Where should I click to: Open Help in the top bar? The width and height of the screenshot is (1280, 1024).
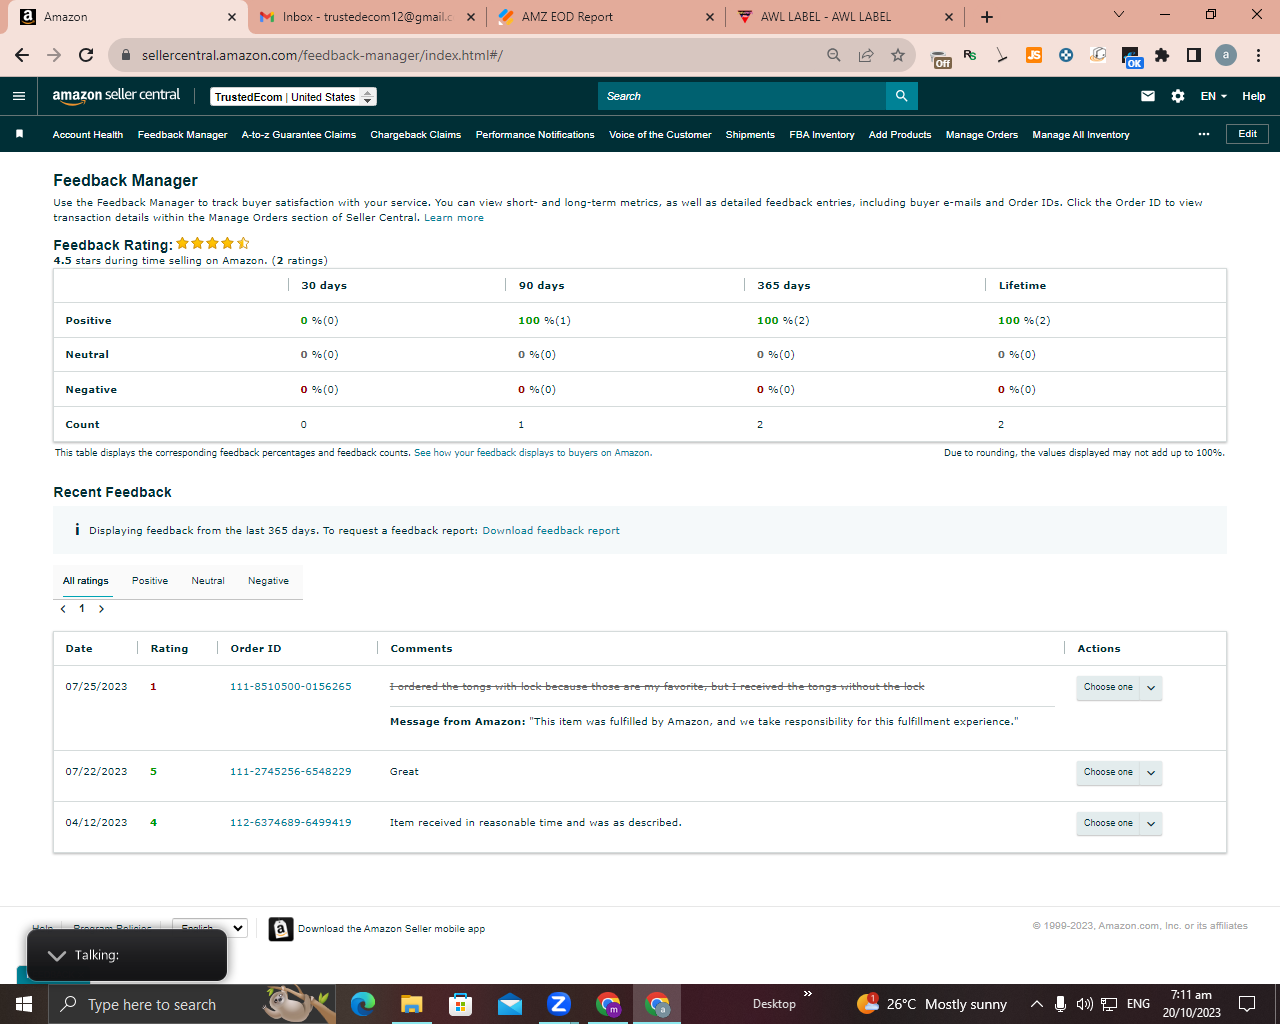(1254, 96)
